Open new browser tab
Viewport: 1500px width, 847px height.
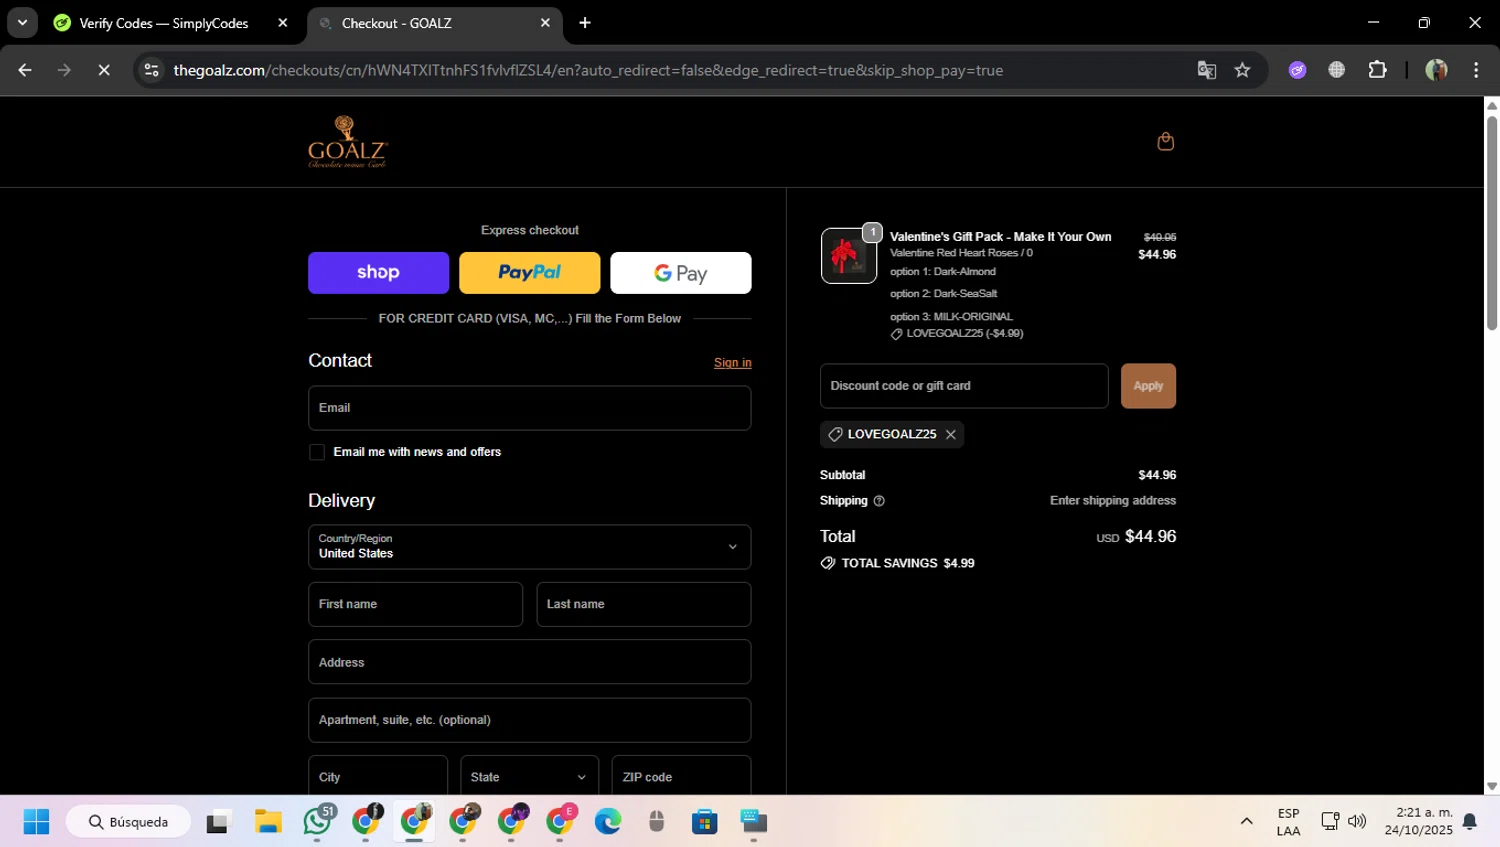[x=585, y=23]
